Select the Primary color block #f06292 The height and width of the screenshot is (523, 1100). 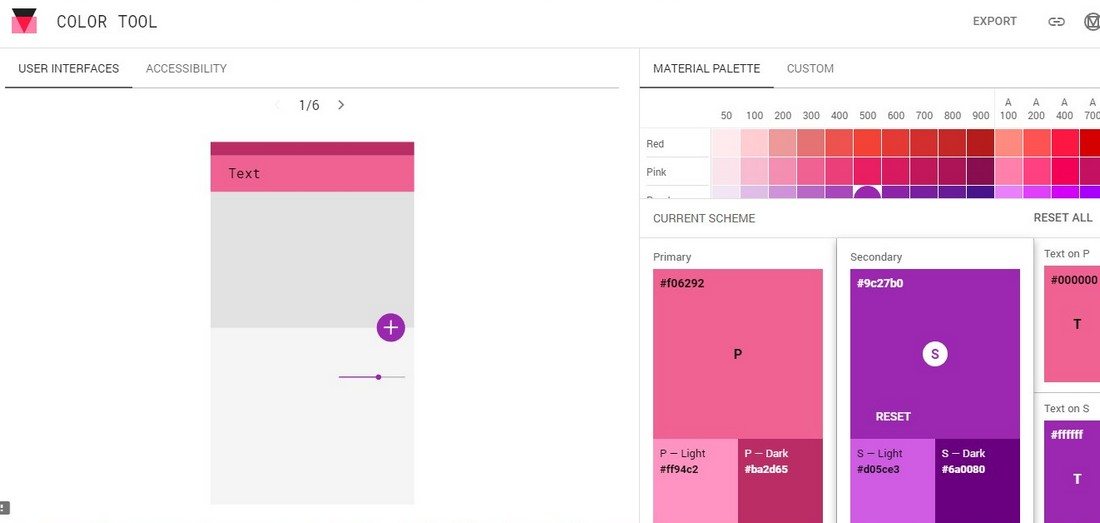pyautogui.click(x=737, y=354)
